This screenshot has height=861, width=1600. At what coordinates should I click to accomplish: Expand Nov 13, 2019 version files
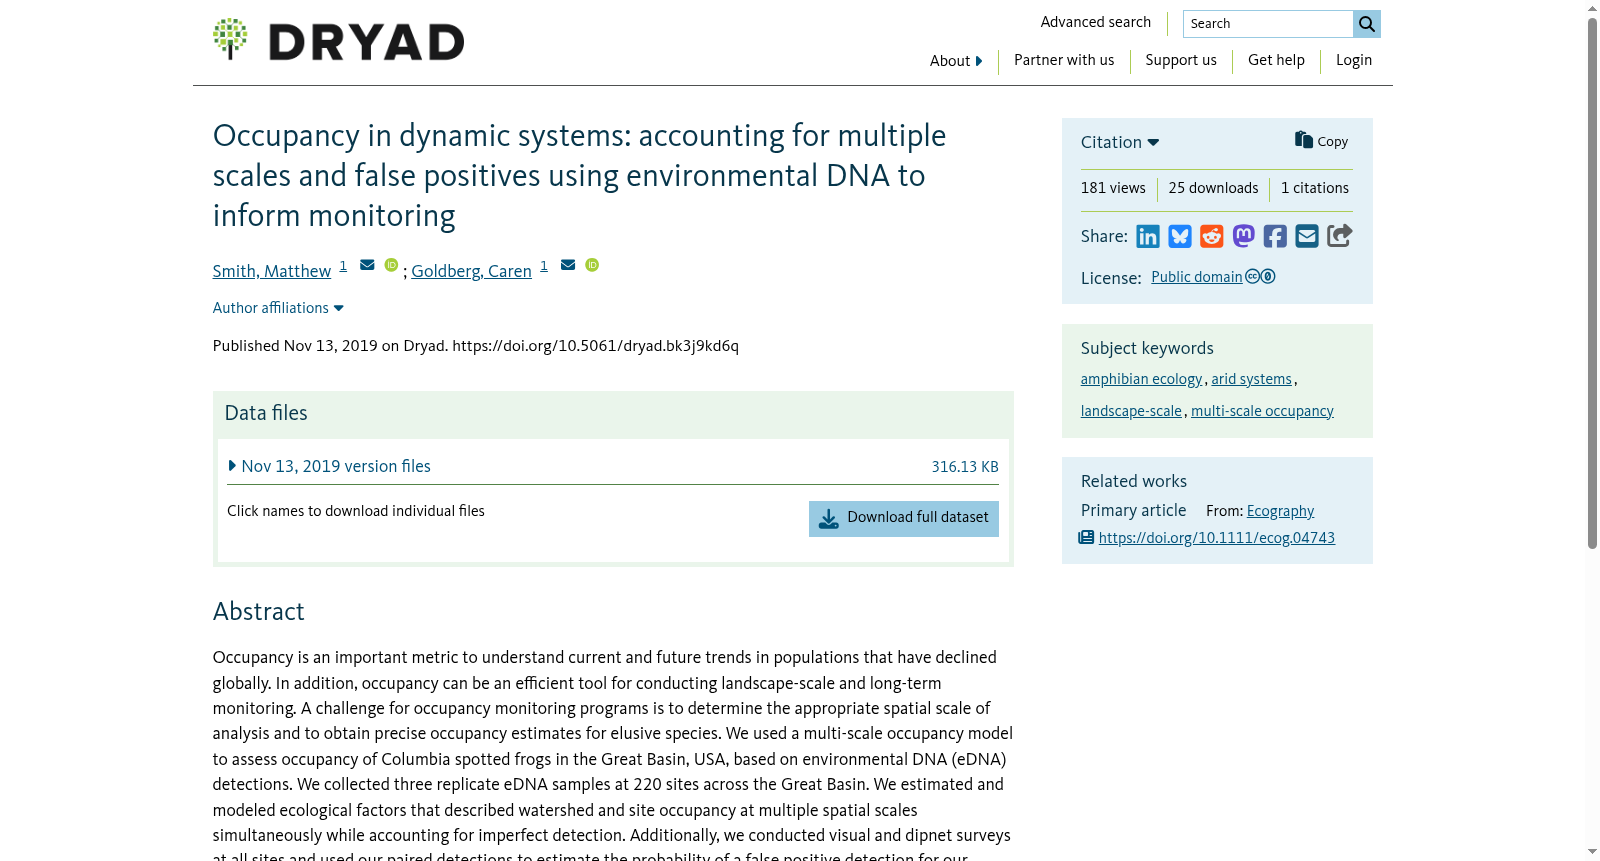coord(330,466)
